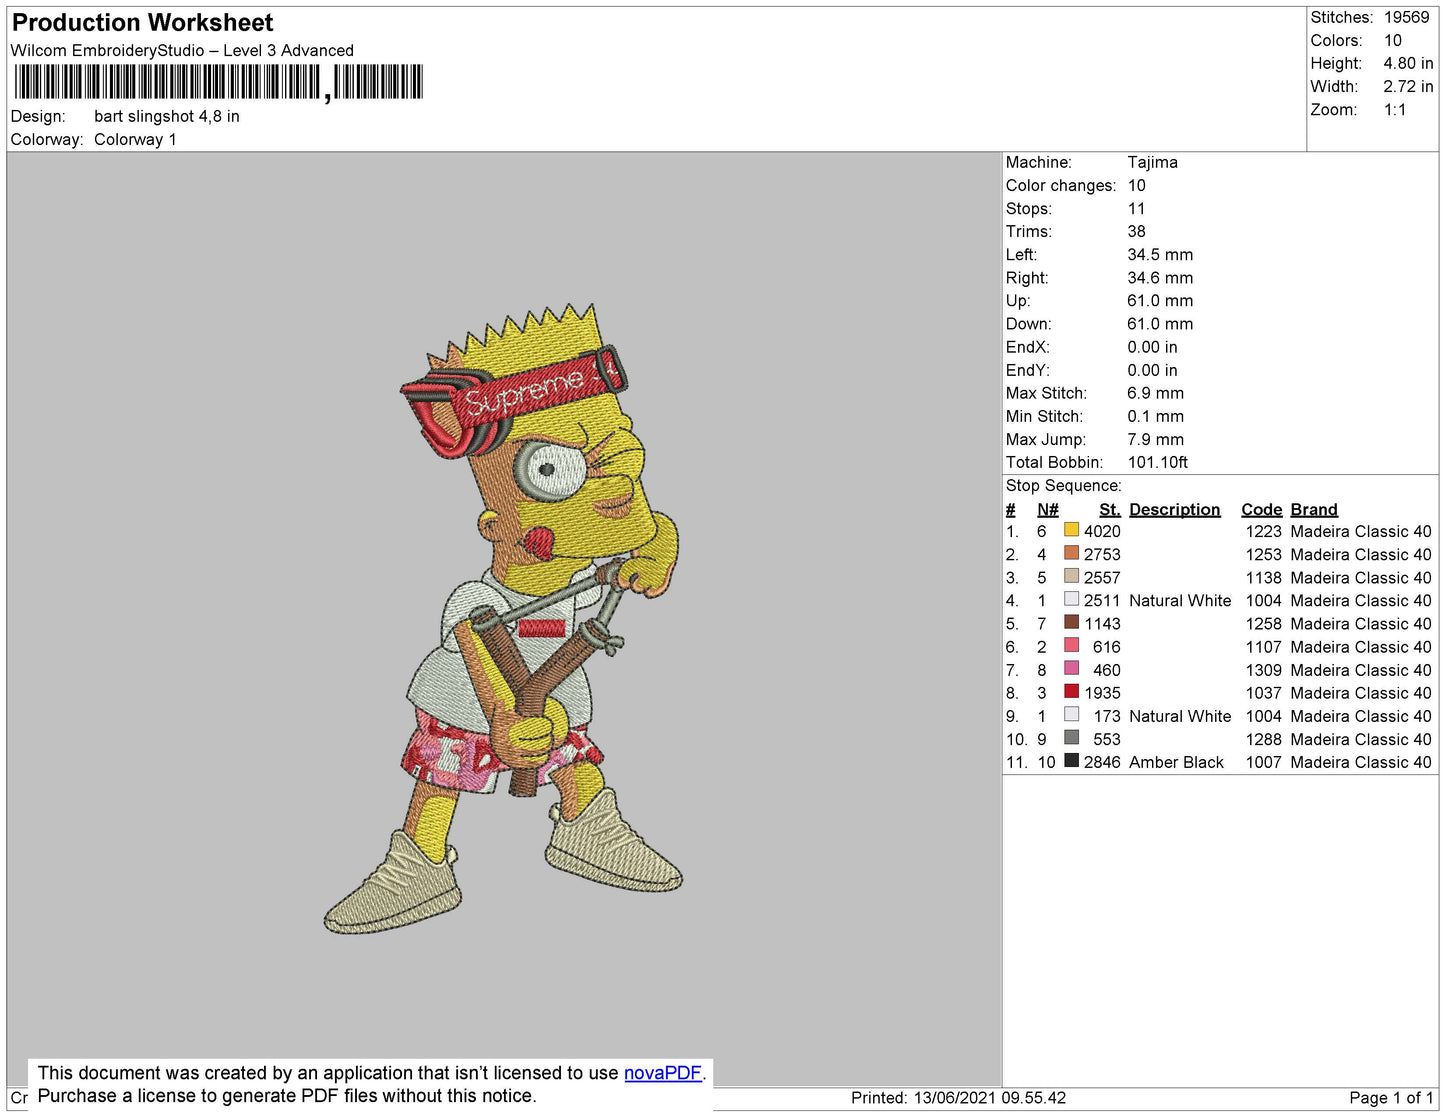
Task: Click the yellow swatch for thread 1223
Action: [x=1071, y=530]
